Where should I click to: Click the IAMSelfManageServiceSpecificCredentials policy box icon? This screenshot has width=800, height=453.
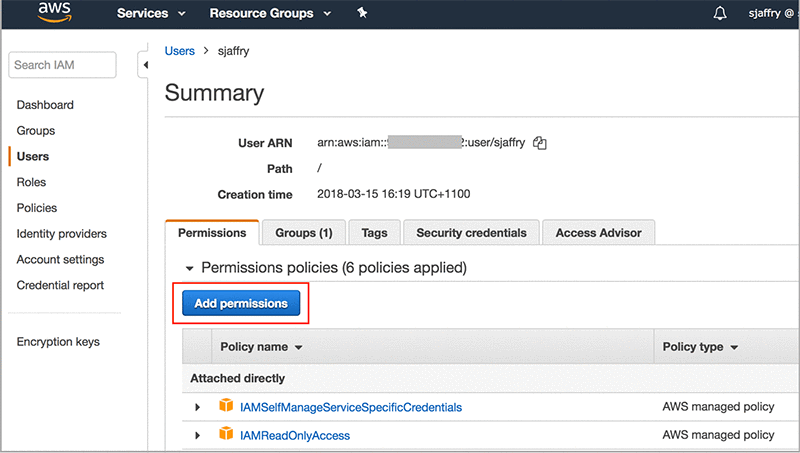tap(226, 407)
